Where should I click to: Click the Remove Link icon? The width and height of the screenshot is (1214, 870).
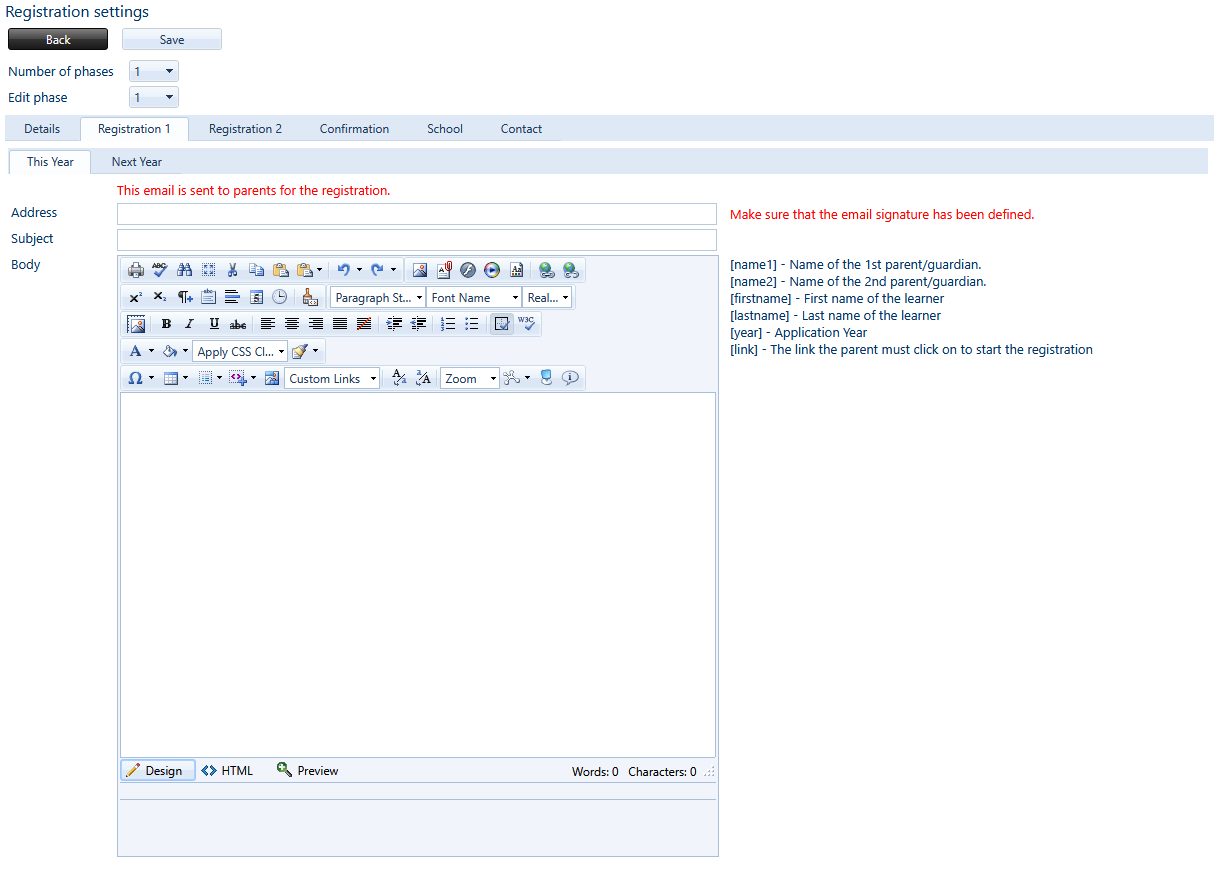point(571,270)
